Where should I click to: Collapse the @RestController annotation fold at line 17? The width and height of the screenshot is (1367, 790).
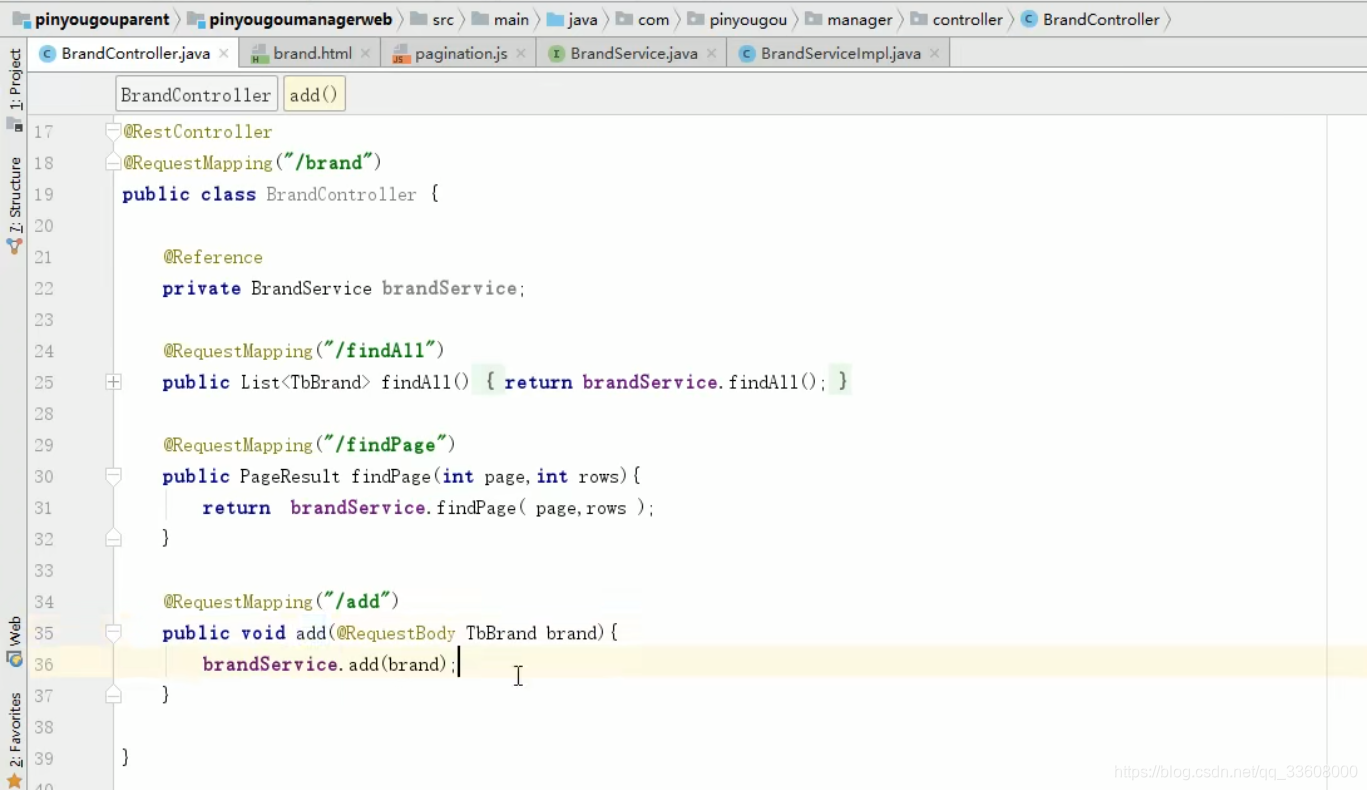coord(113,131)
